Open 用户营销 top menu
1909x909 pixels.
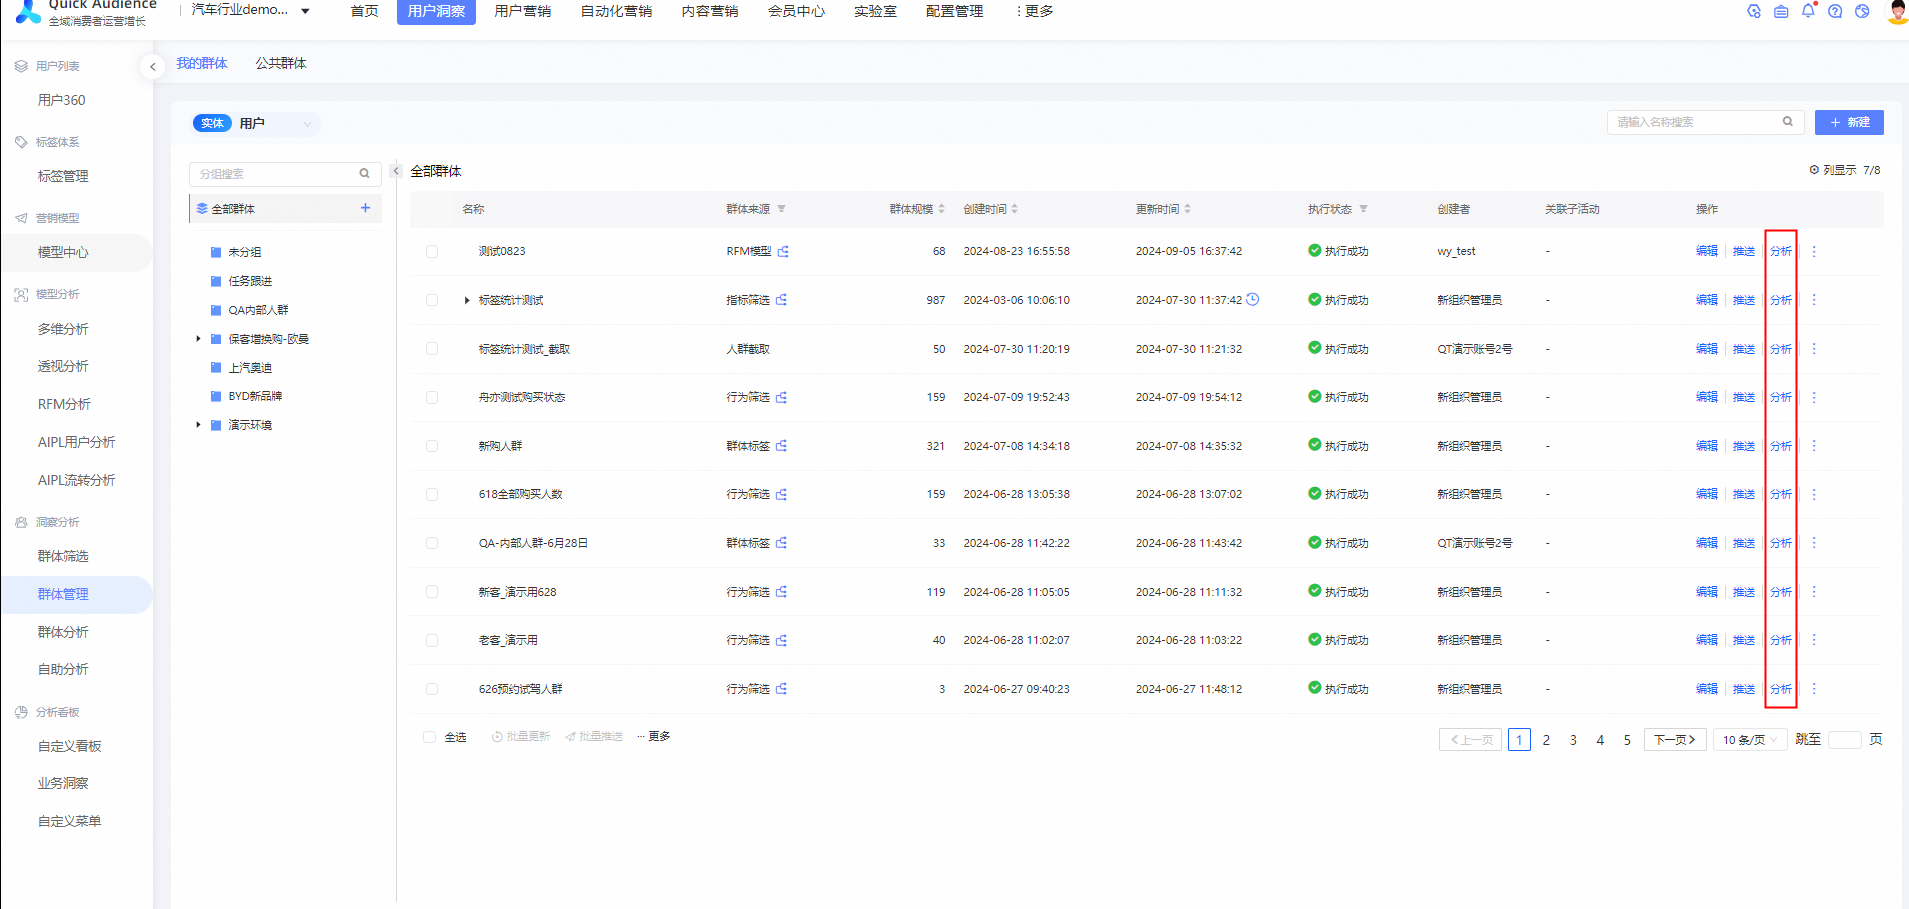(x=523, y=11)
